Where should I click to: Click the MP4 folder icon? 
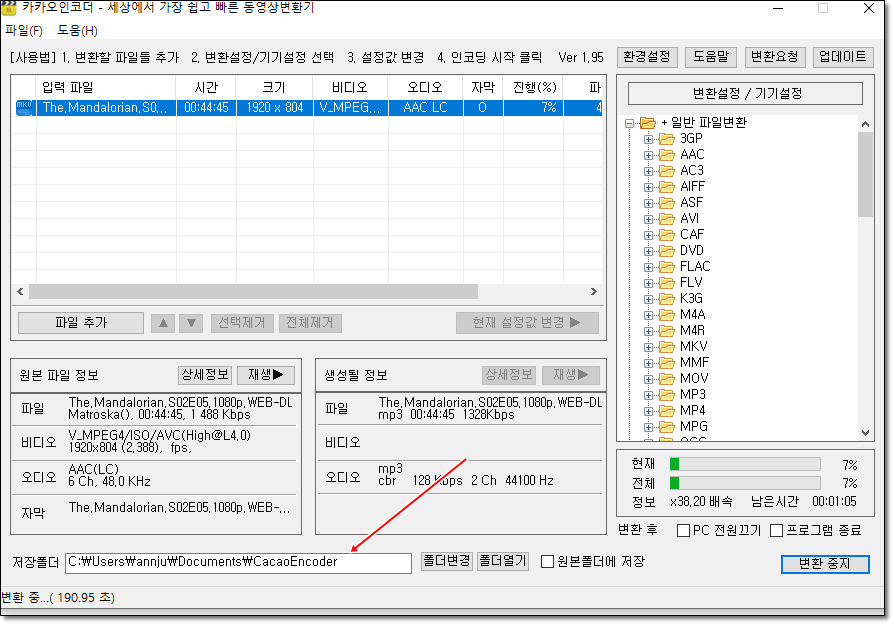coord(666,410)
